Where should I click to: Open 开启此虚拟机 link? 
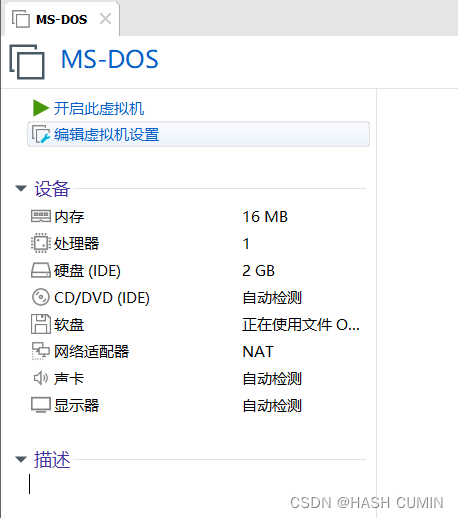coord(99,108)
